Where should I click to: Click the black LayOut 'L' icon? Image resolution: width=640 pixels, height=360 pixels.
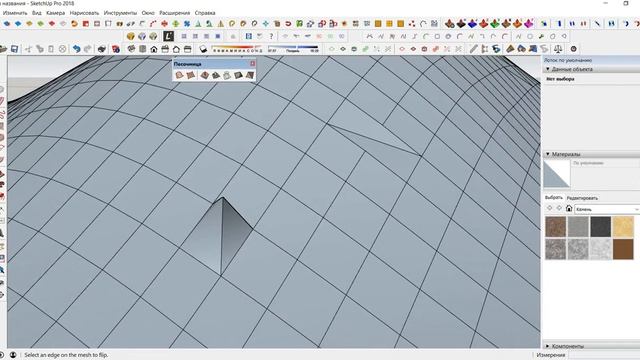click(x=169, y=36)
